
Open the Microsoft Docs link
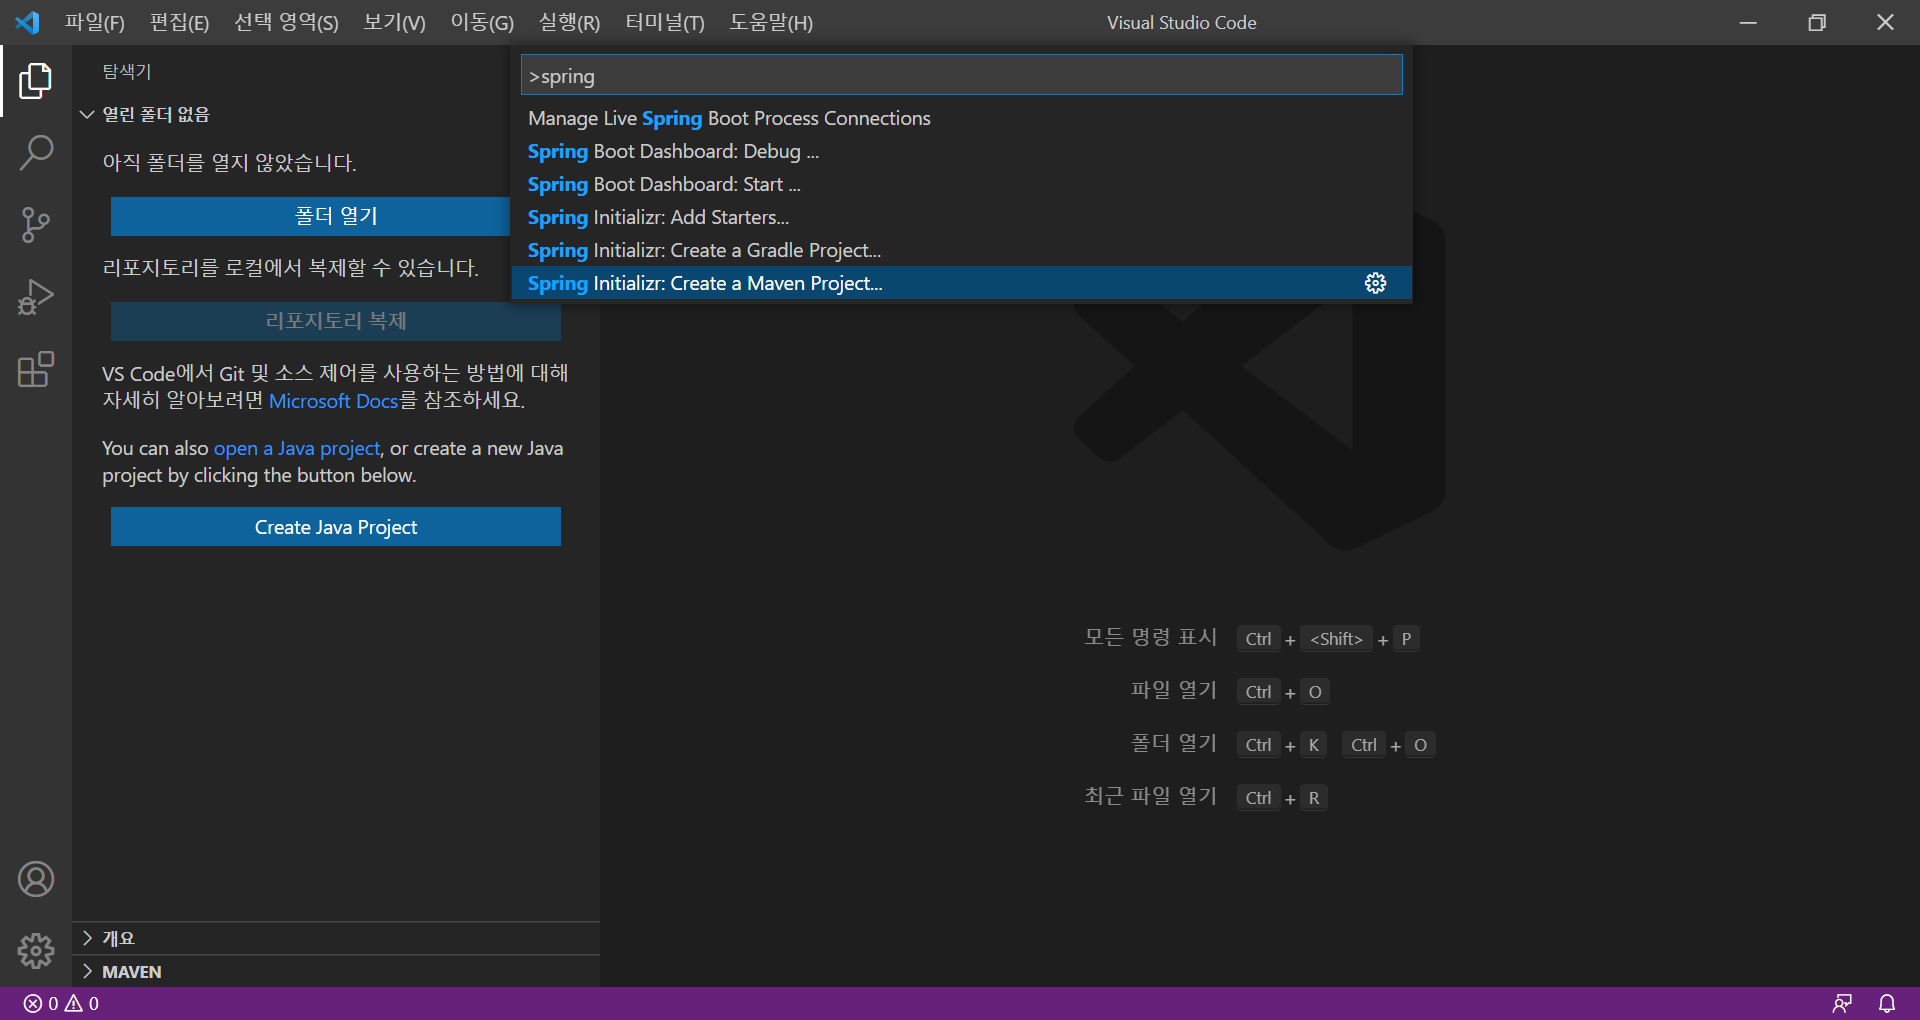(x=333, y=401)
